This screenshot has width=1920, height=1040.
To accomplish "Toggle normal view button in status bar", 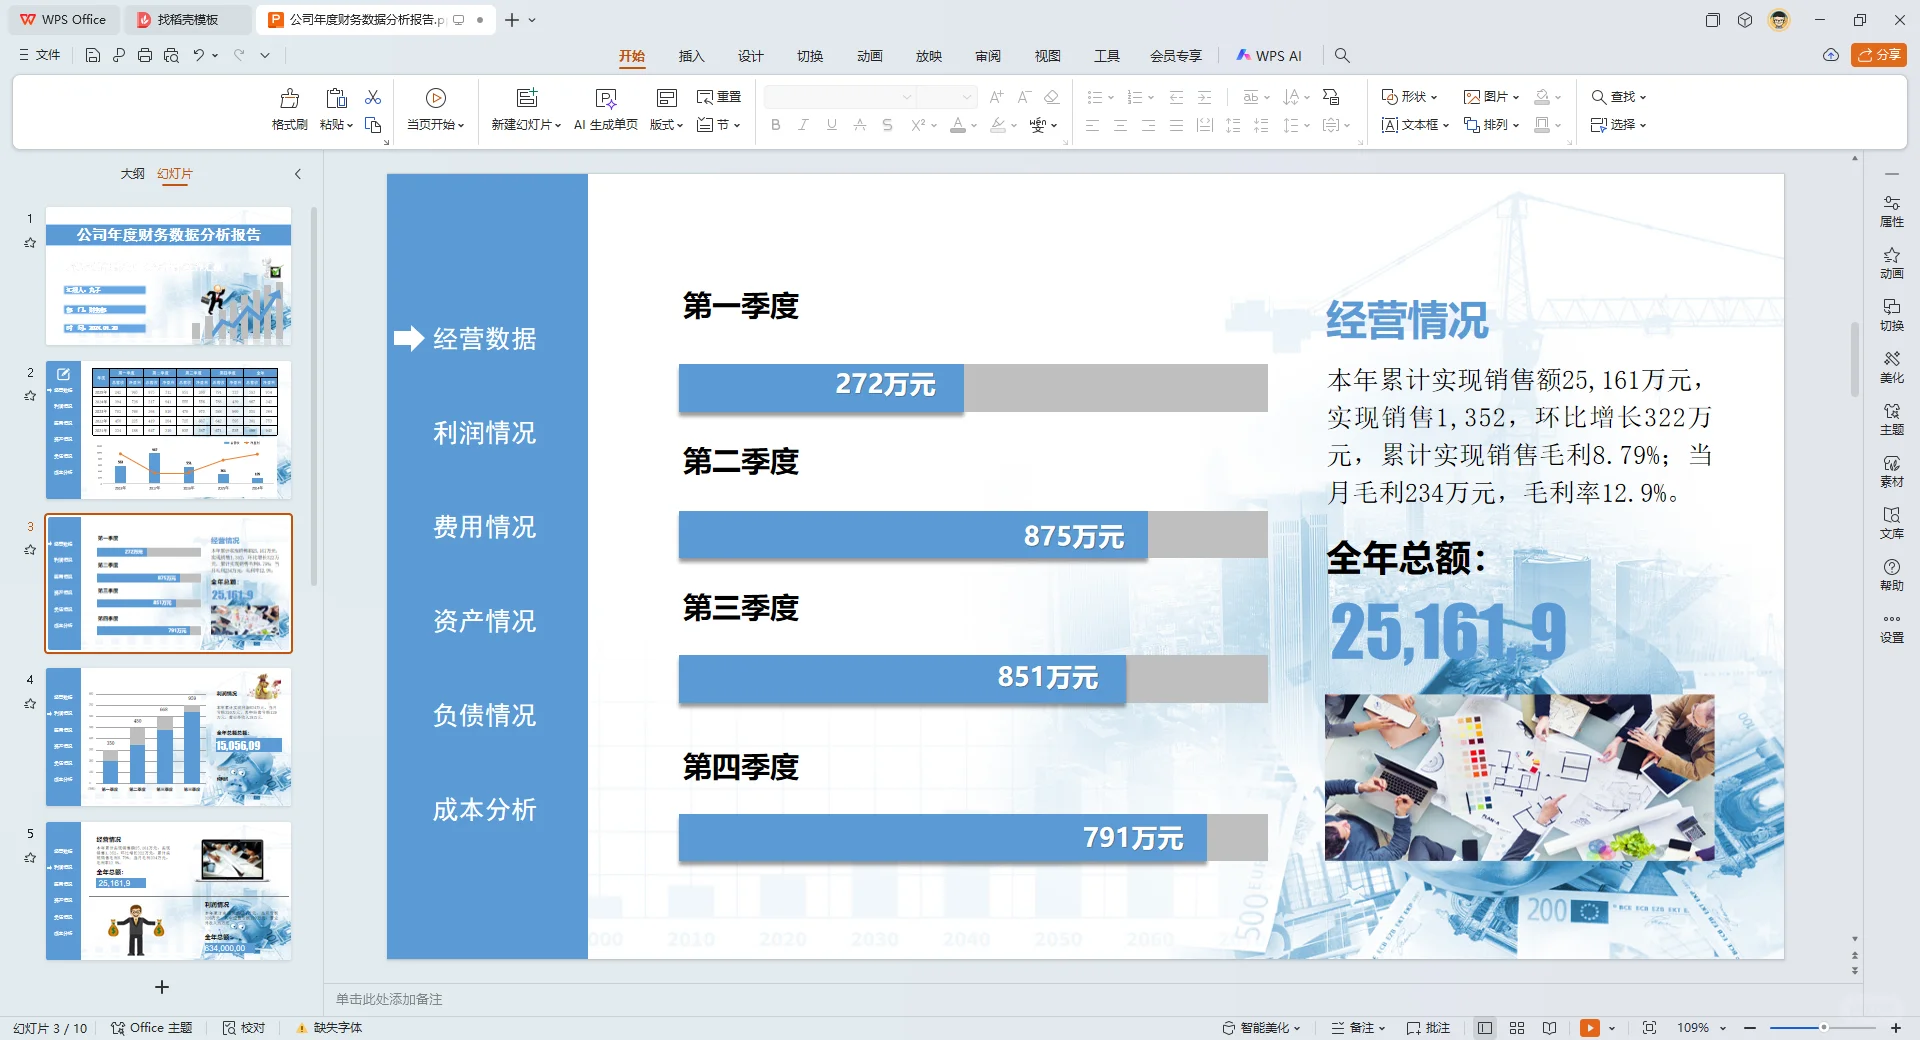I will click(x=1484, y=1028).
